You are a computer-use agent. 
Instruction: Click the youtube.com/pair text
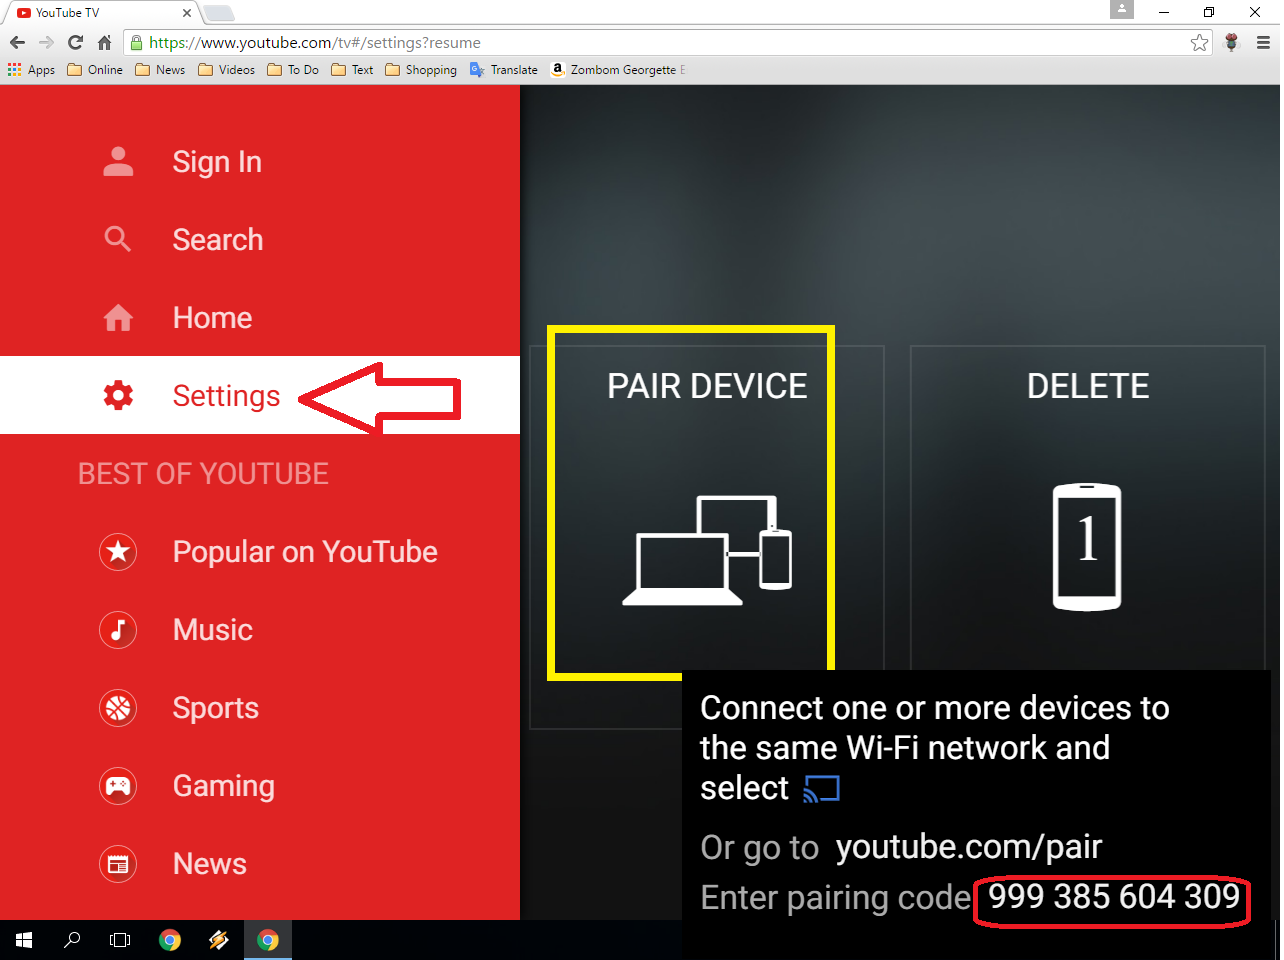pos(969,847)
